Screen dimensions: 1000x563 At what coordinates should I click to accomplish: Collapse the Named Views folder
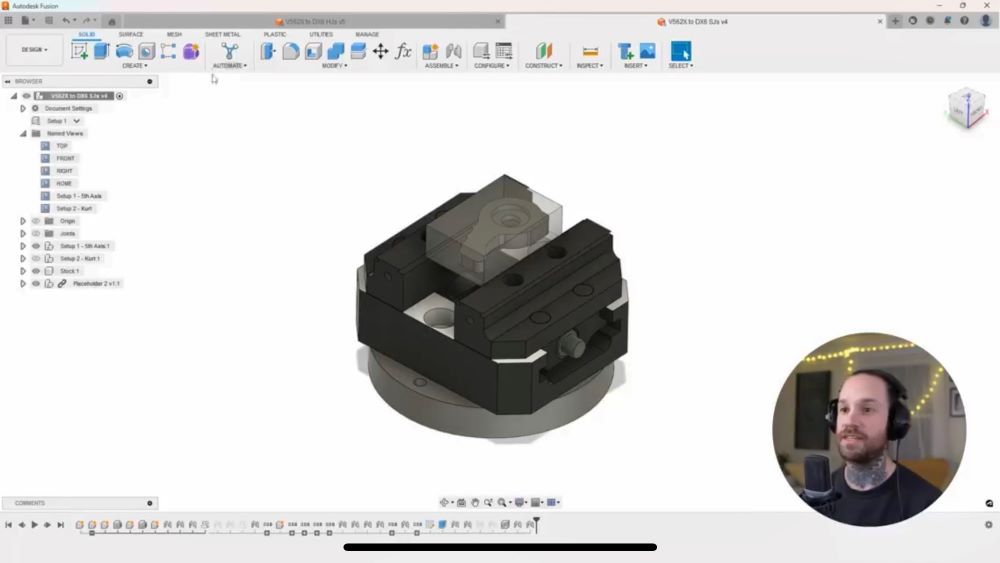pos(23,133)
